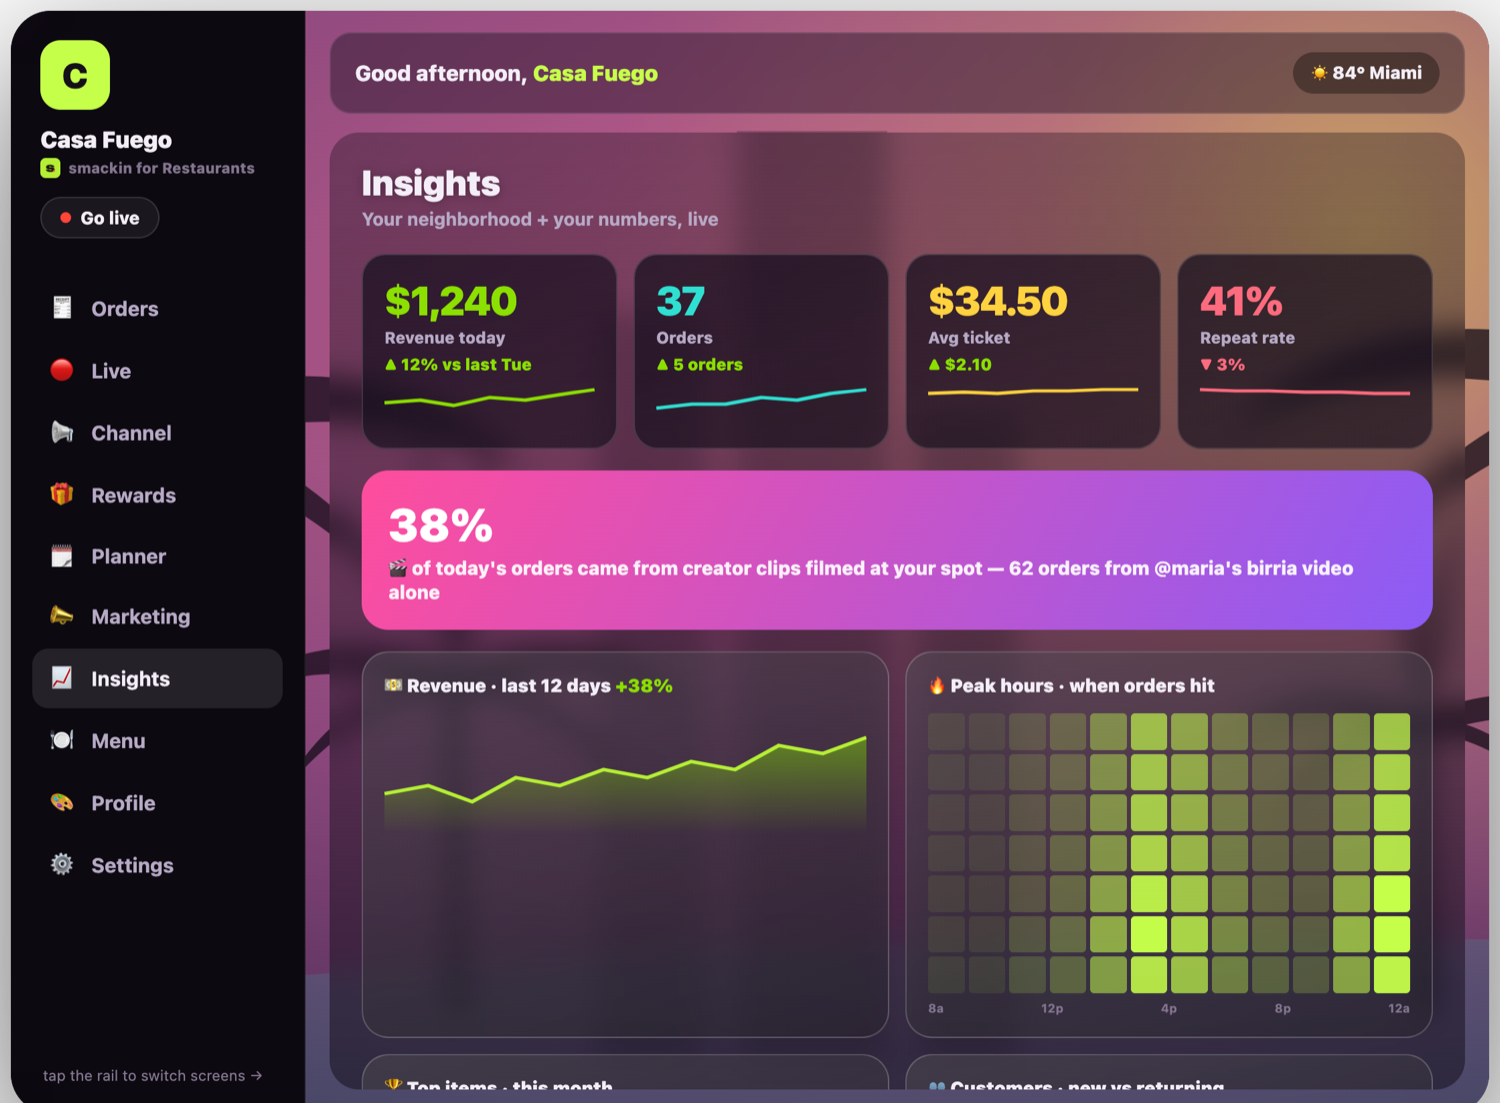
Task: Open the Orders screen
Action: (157, 308)
